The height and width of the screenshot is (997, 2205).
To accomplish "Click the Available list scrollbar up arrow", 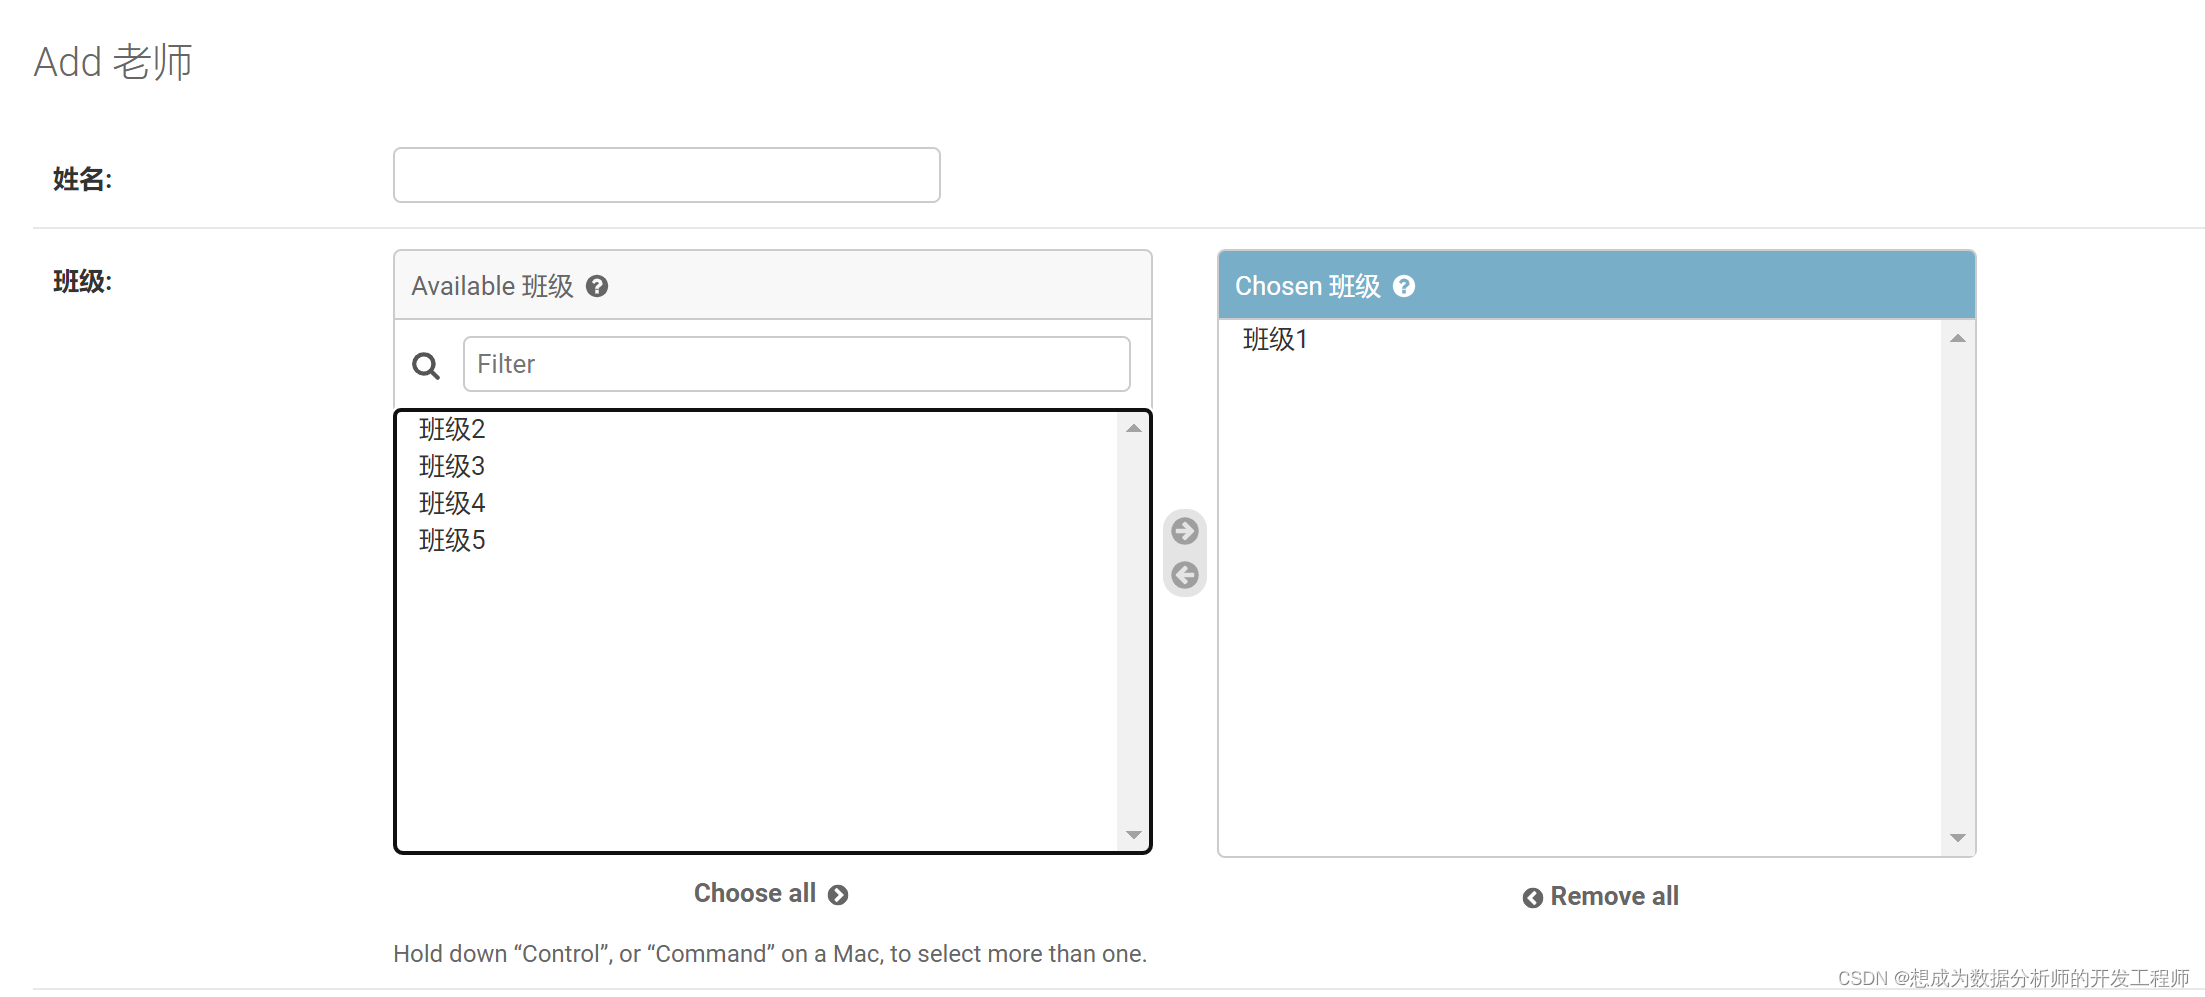I will [x=1133, y=429].
